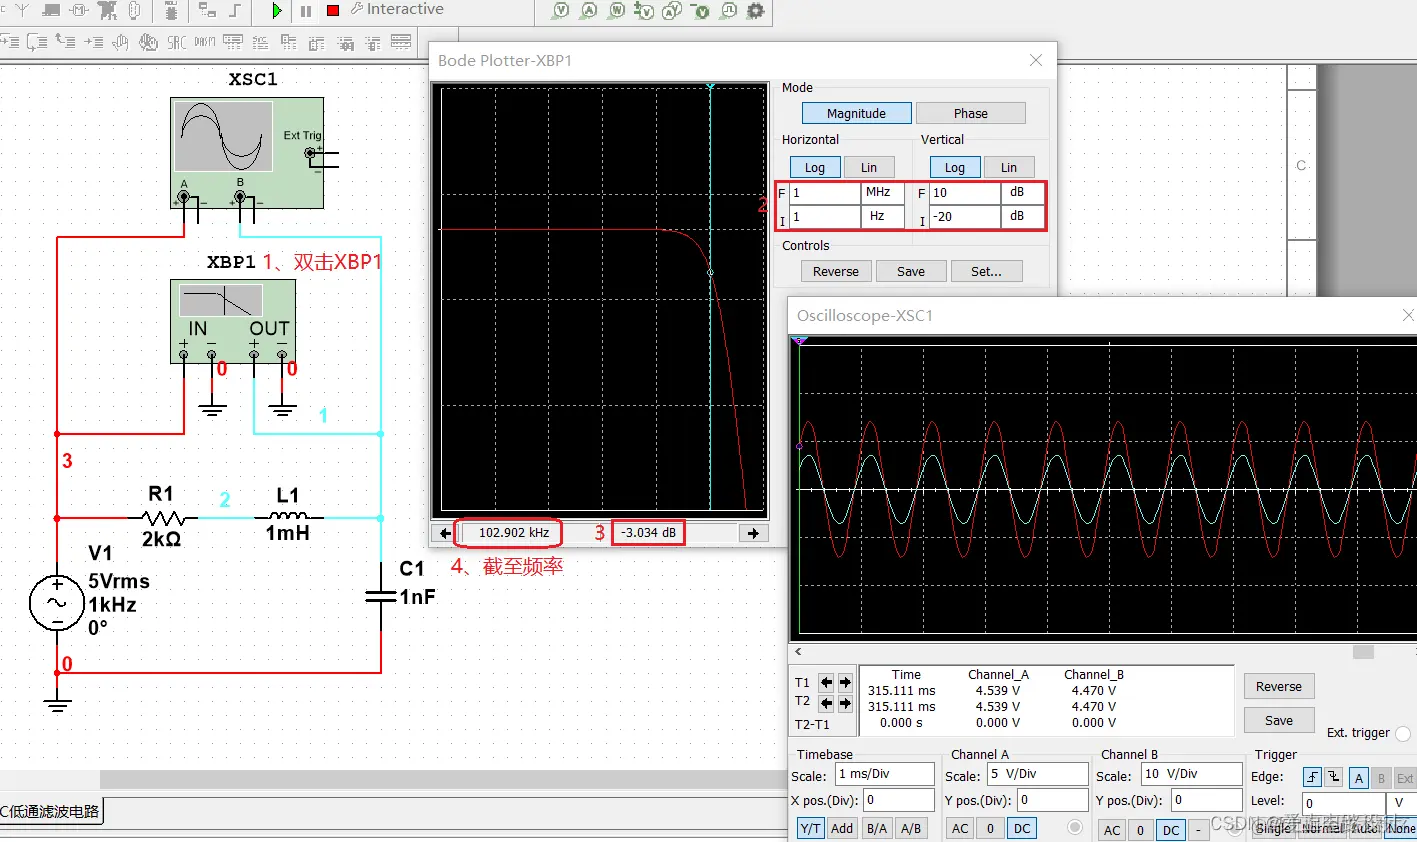Click the Bode plotter Set... button
The height and width of the screenshot is (842, 1417).
click(x=986, y=271)
